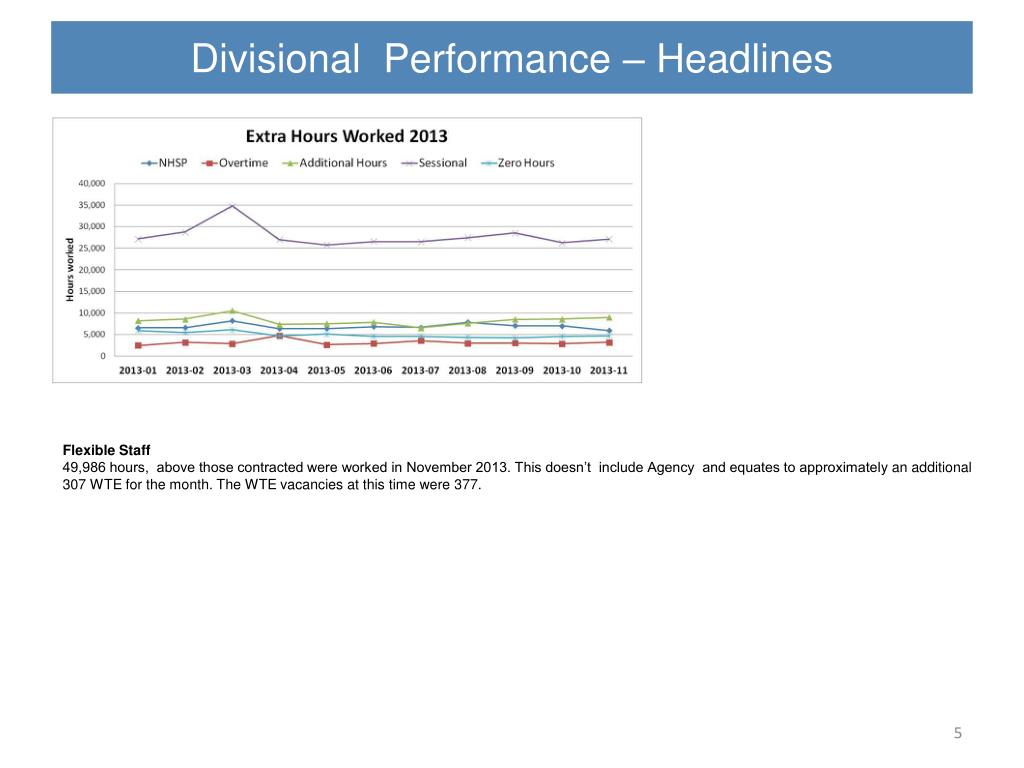Click the 30,000 y-axis value
1024x768 pixels.
(x=91, y=227)
